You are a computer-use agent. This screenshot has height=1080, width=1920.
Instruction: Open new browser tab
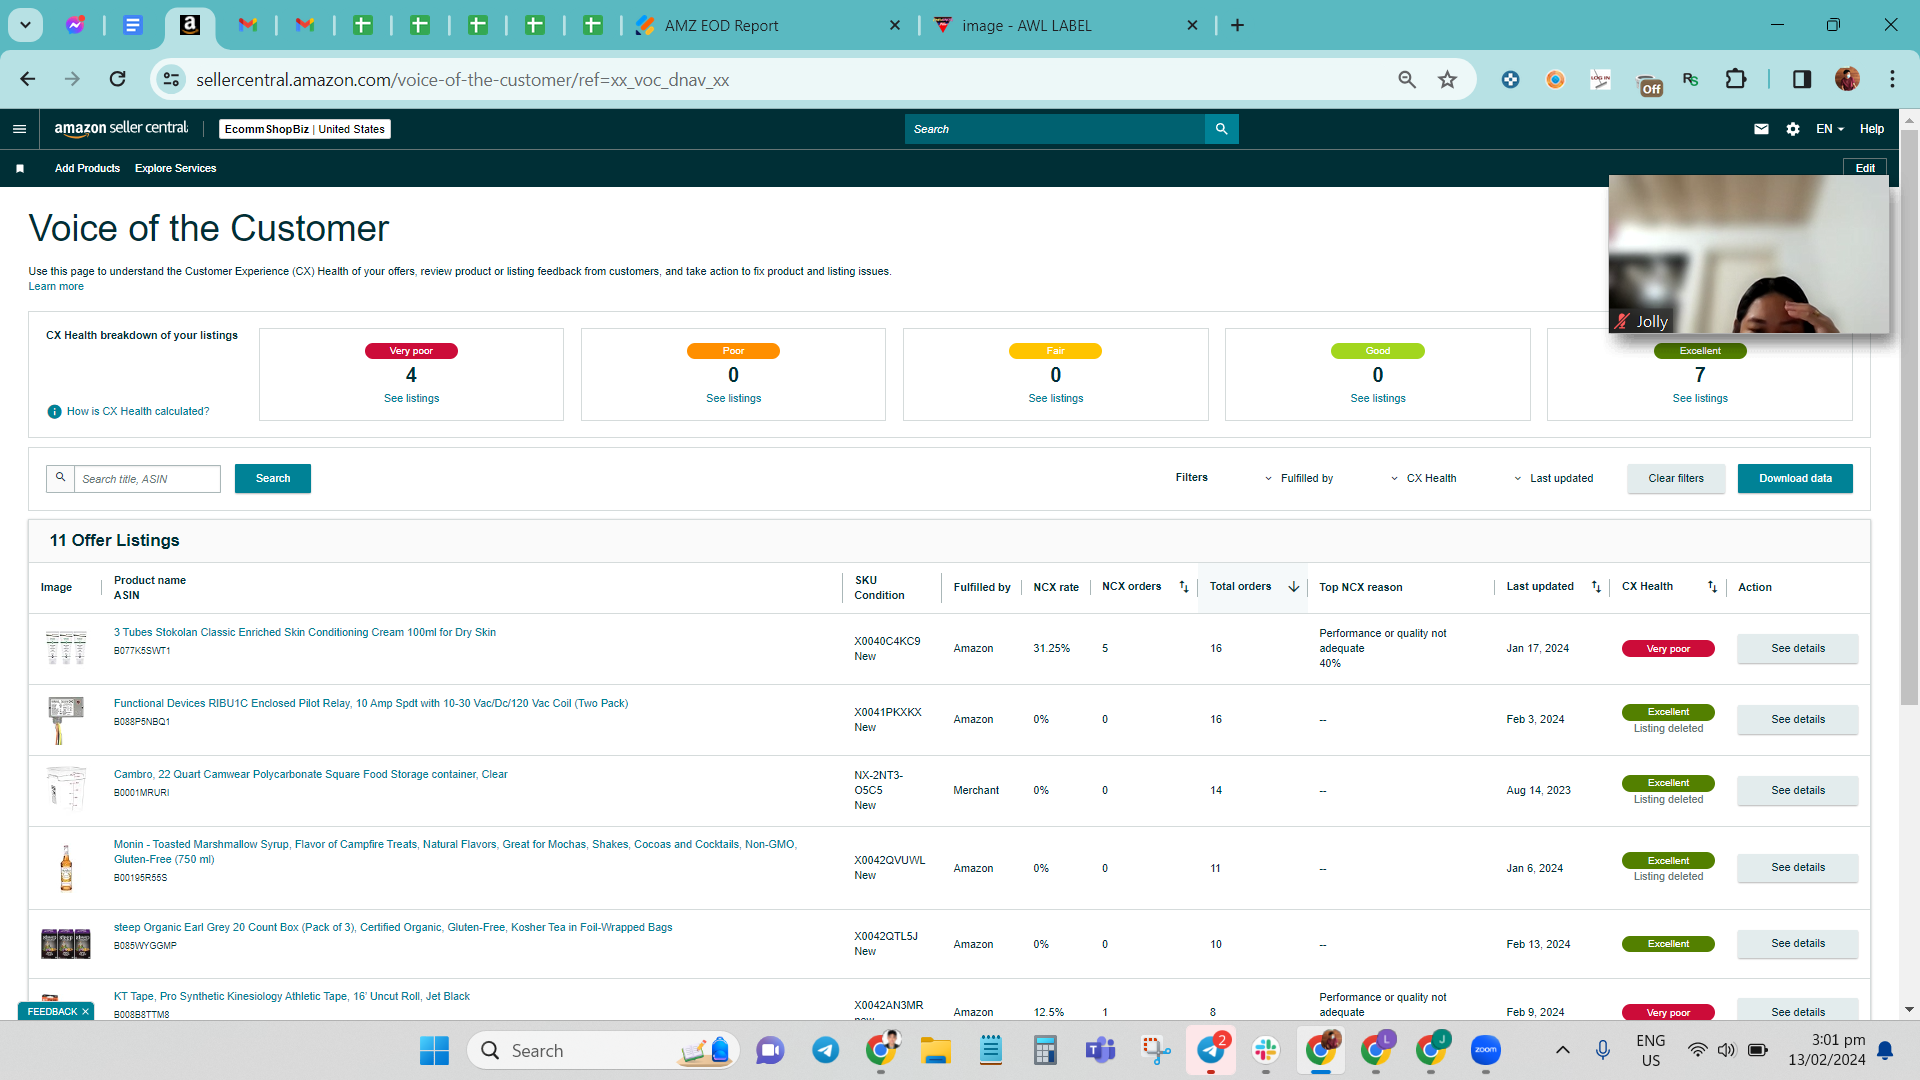coord(1237,25)
